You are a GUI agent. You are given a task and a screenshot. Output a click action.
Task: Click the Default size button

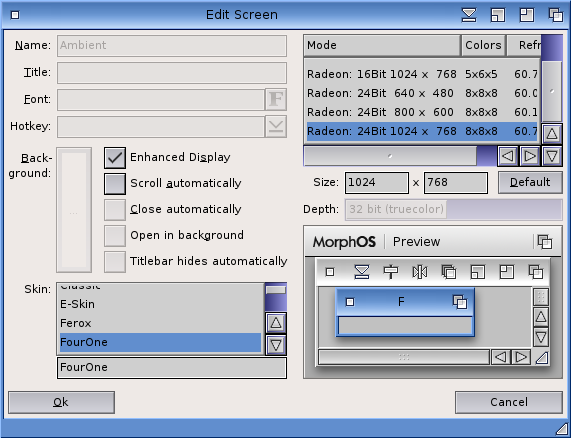tap(530, 182)
